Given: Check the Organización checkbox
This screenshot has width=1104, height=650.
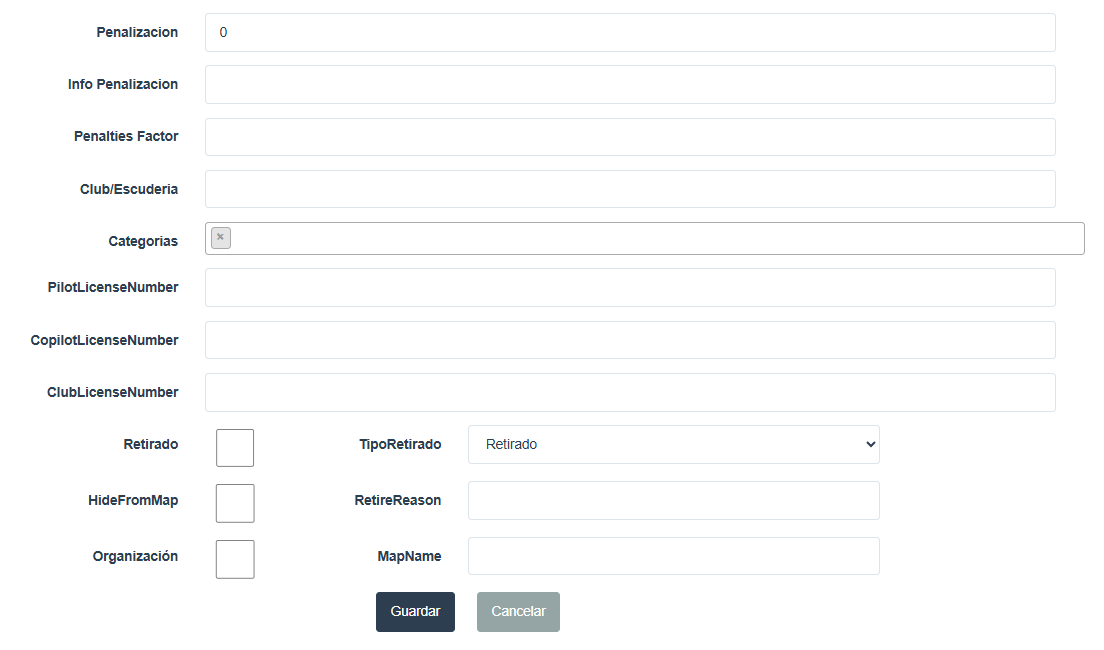Looking at the screenshot, I should [x=235, y=559].
